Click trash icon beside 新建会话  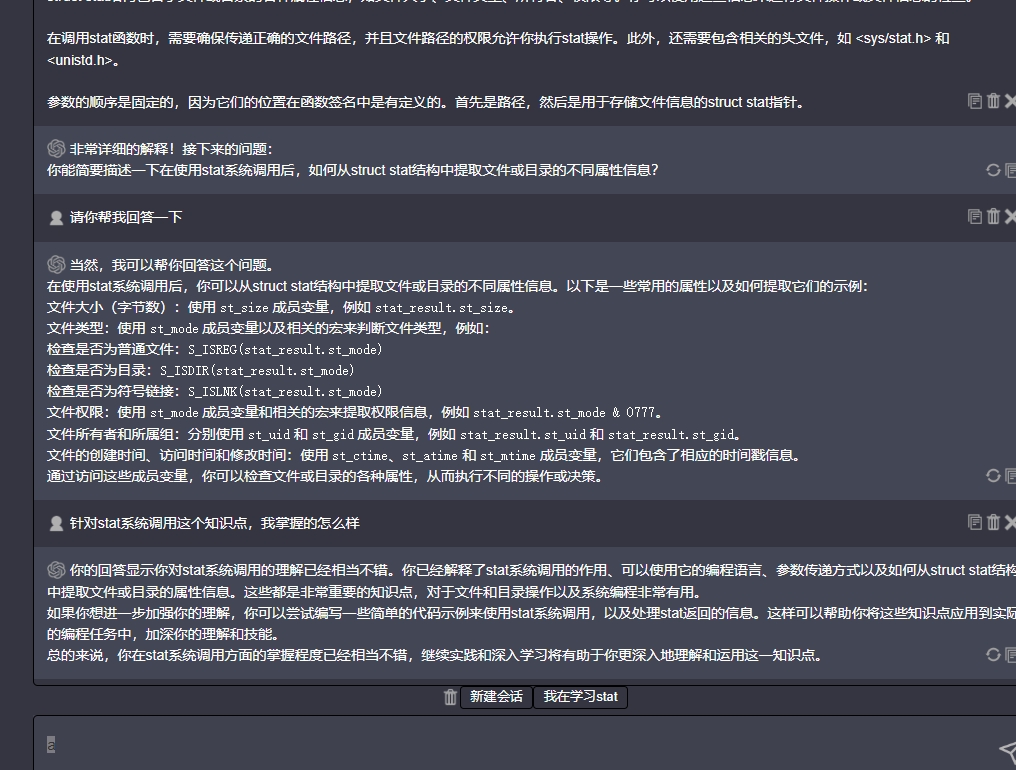click(x=450, y=697)
